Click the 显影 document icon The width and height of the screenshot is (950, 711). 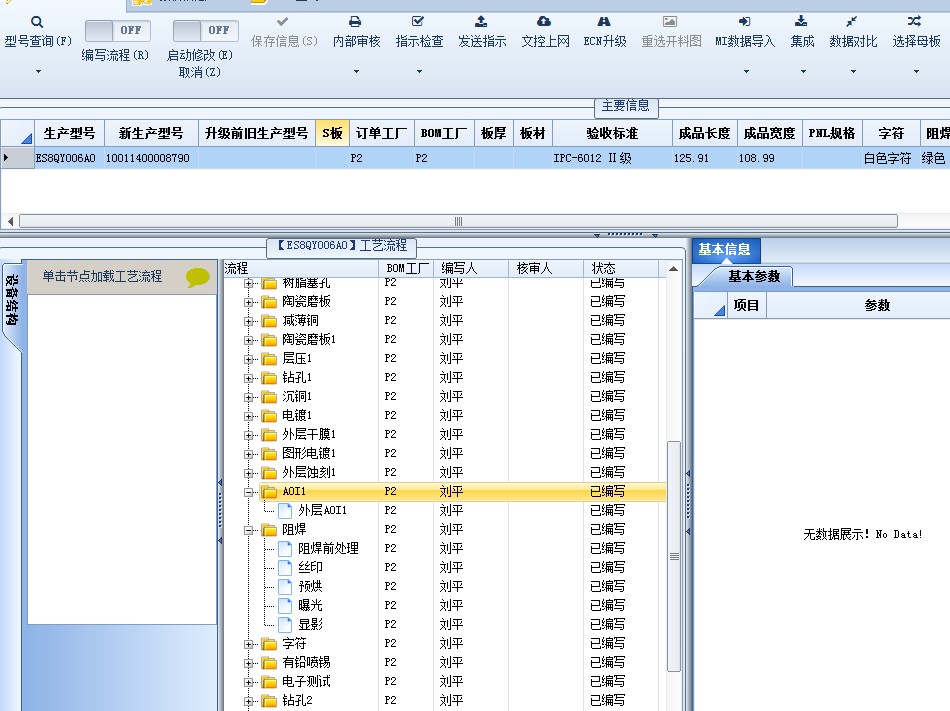[285, 624]
